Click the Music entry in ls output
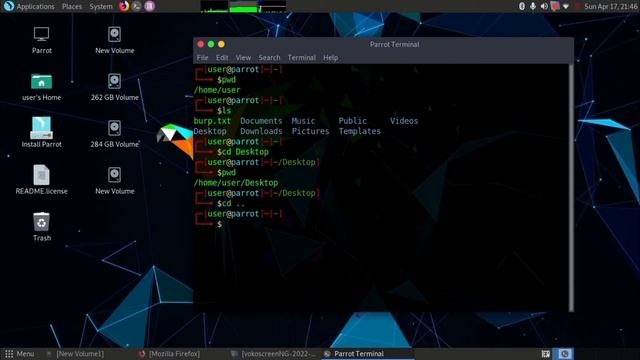 coord(303,121)
